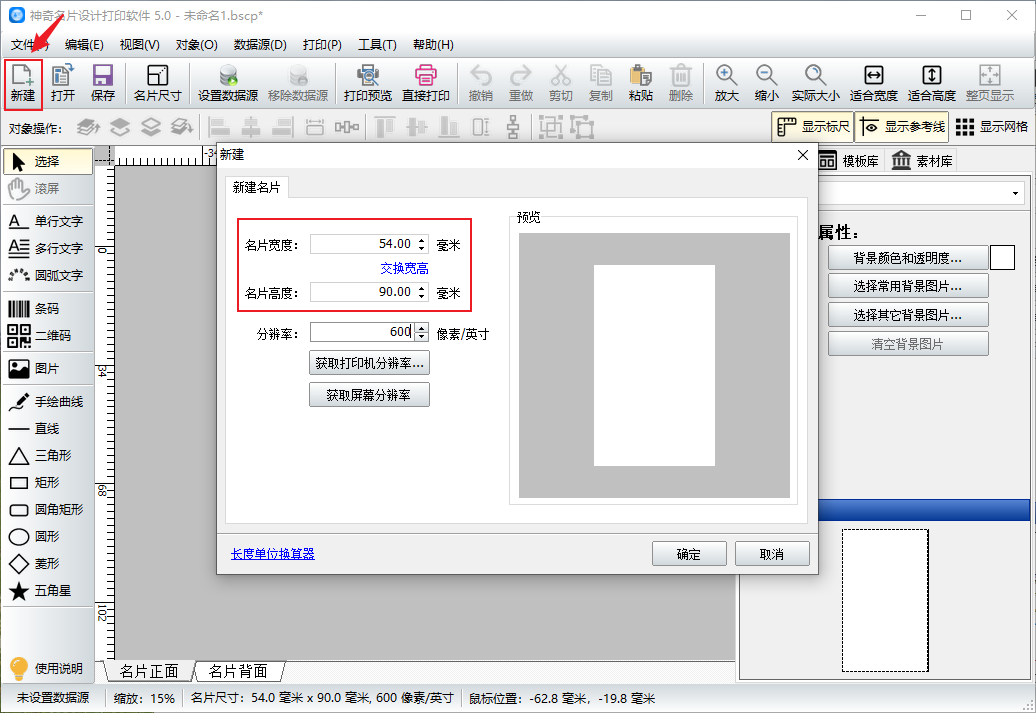This screenshot has width=1036, height=713.
Task: Decrease 名片高度 with the down stepper arrow
Action: coord(422,297)
